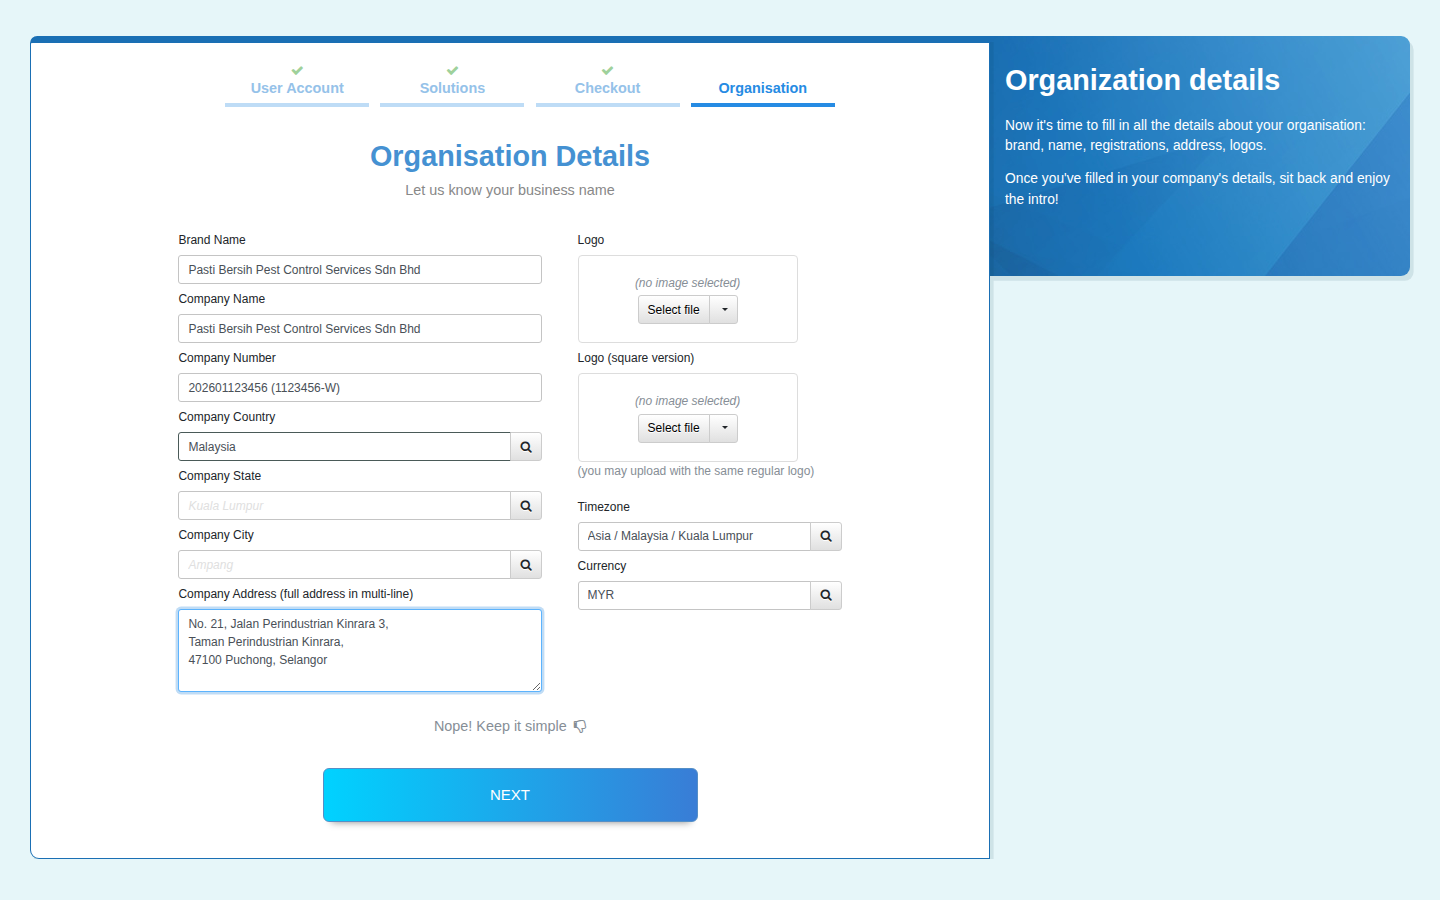Click Logo '(no image selected)' text
This screenshot has height=900, width=1440.
(x=688, y=283)
